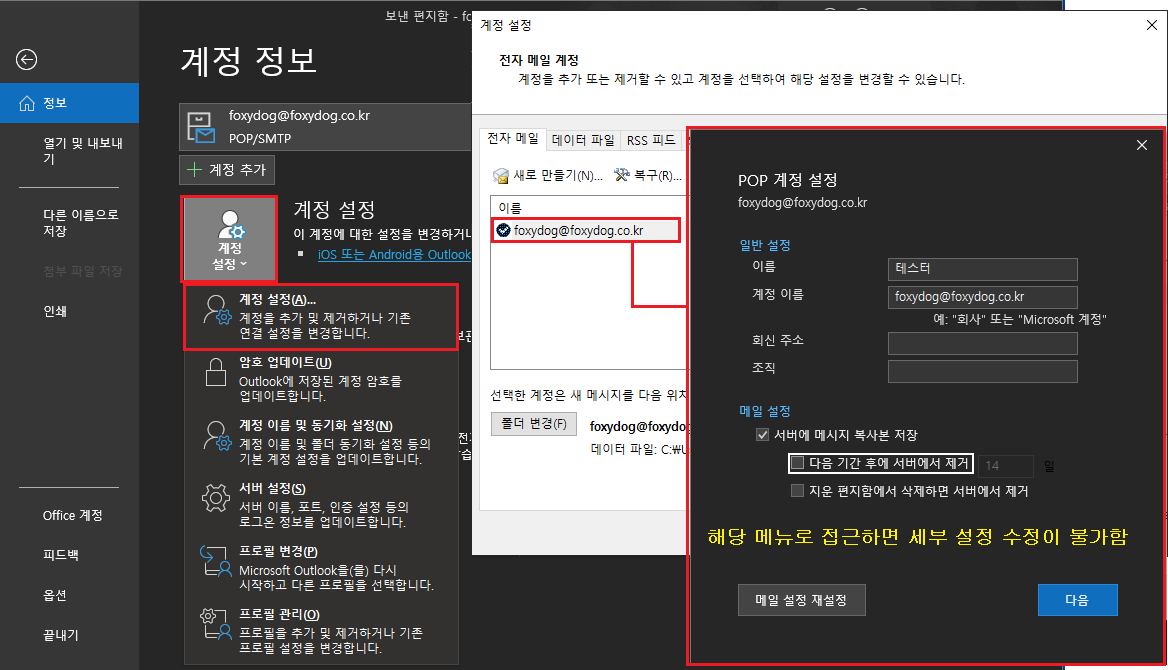Click the 계정 추가 button
Image resolution: width=1168 pixels, height=670 pixels.
[x=227, y=170]
